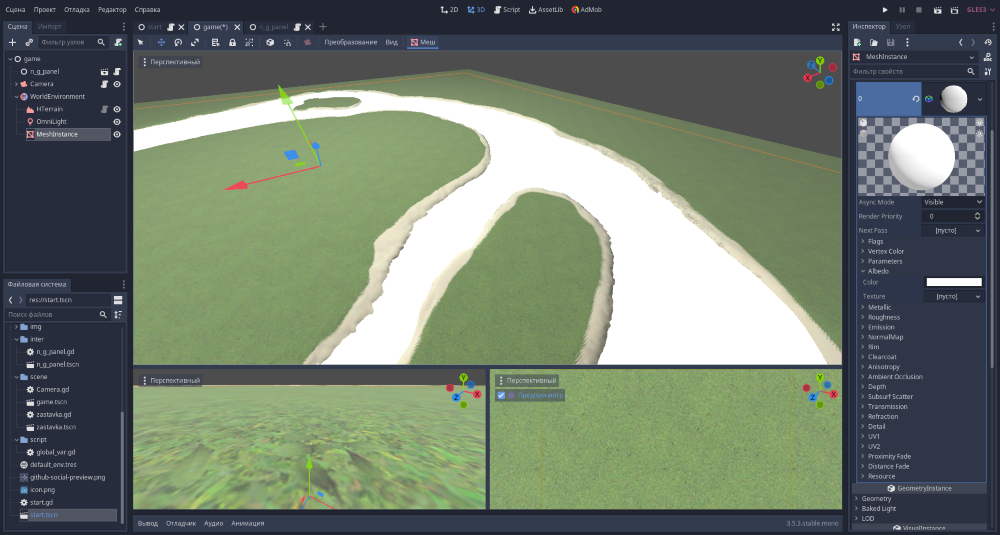Image resolution: width=1000 pixels, height=535 pixels.
Task: Click the lock selected object icon
Action: pos(232,43)
